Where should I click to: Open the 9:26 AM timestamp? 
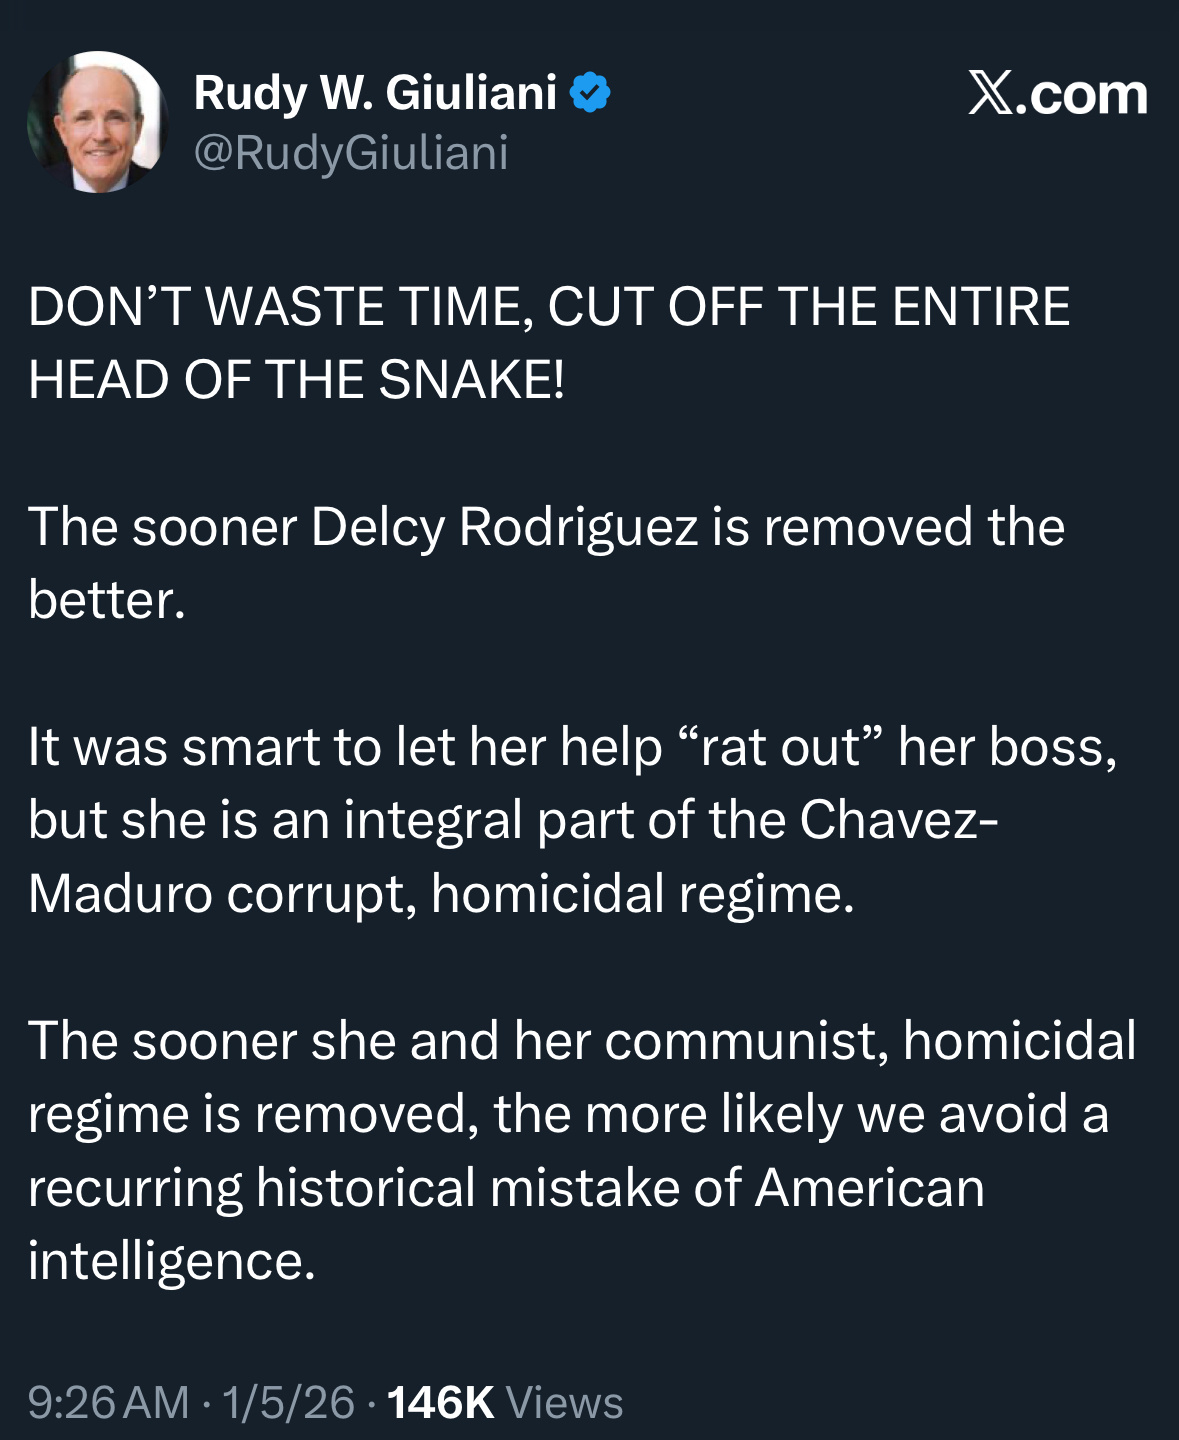pos(108,1402)
